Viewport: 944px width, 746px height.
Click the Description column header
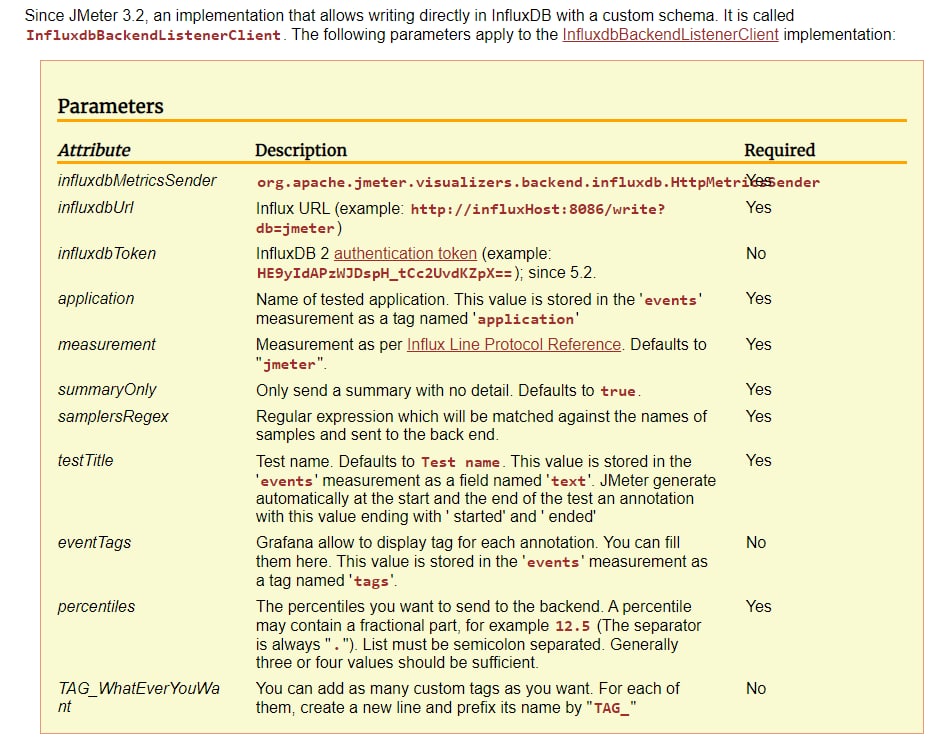(x=301, y=150)
